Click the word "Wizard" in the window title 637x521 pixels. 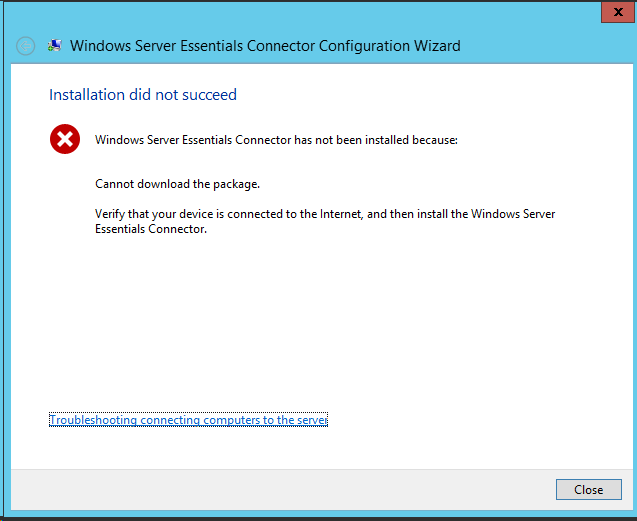437,46
